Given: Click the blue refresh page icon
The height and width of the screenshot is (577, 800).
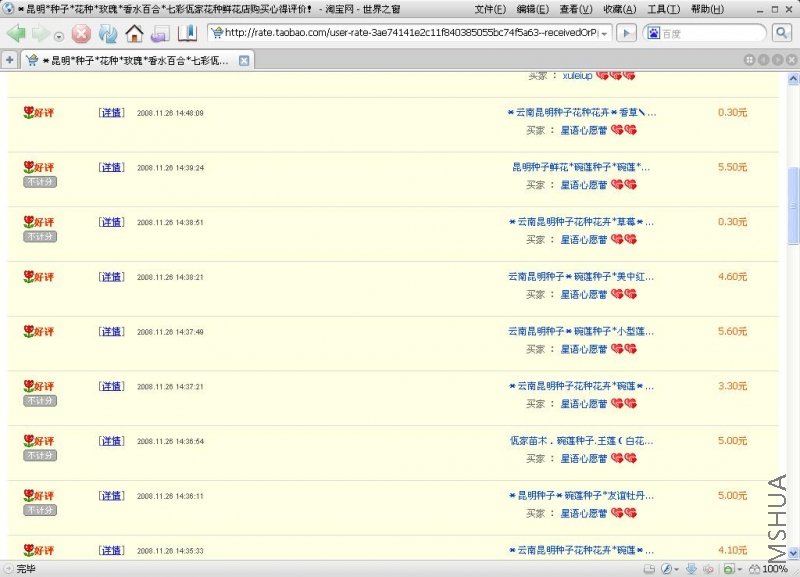Looking at the screenshot, I should click(108, 34).
